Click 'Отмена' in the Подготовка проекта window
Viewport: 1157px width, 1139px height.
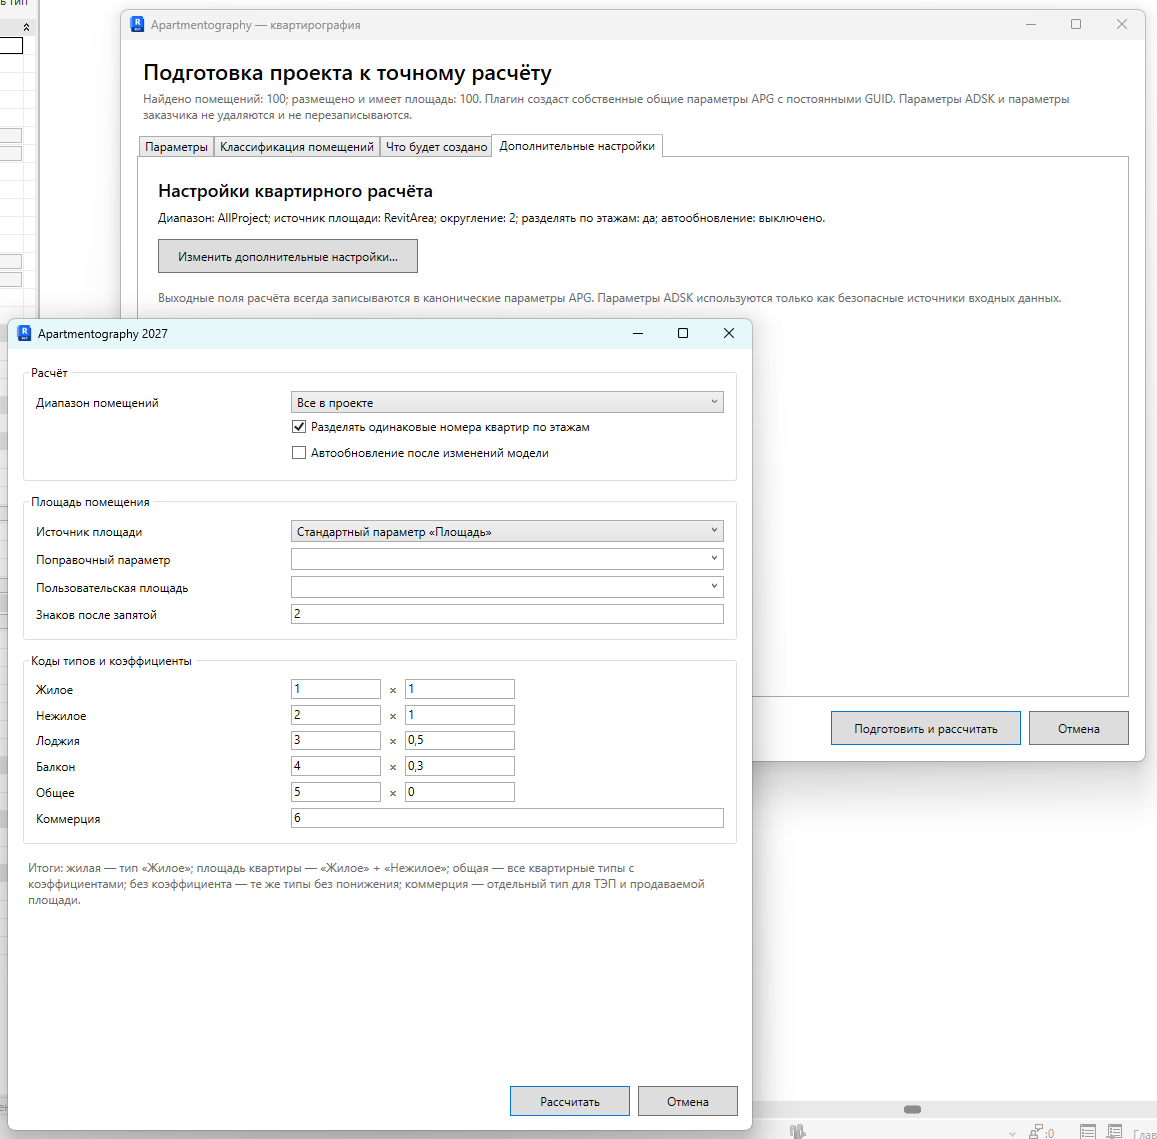1078,728
